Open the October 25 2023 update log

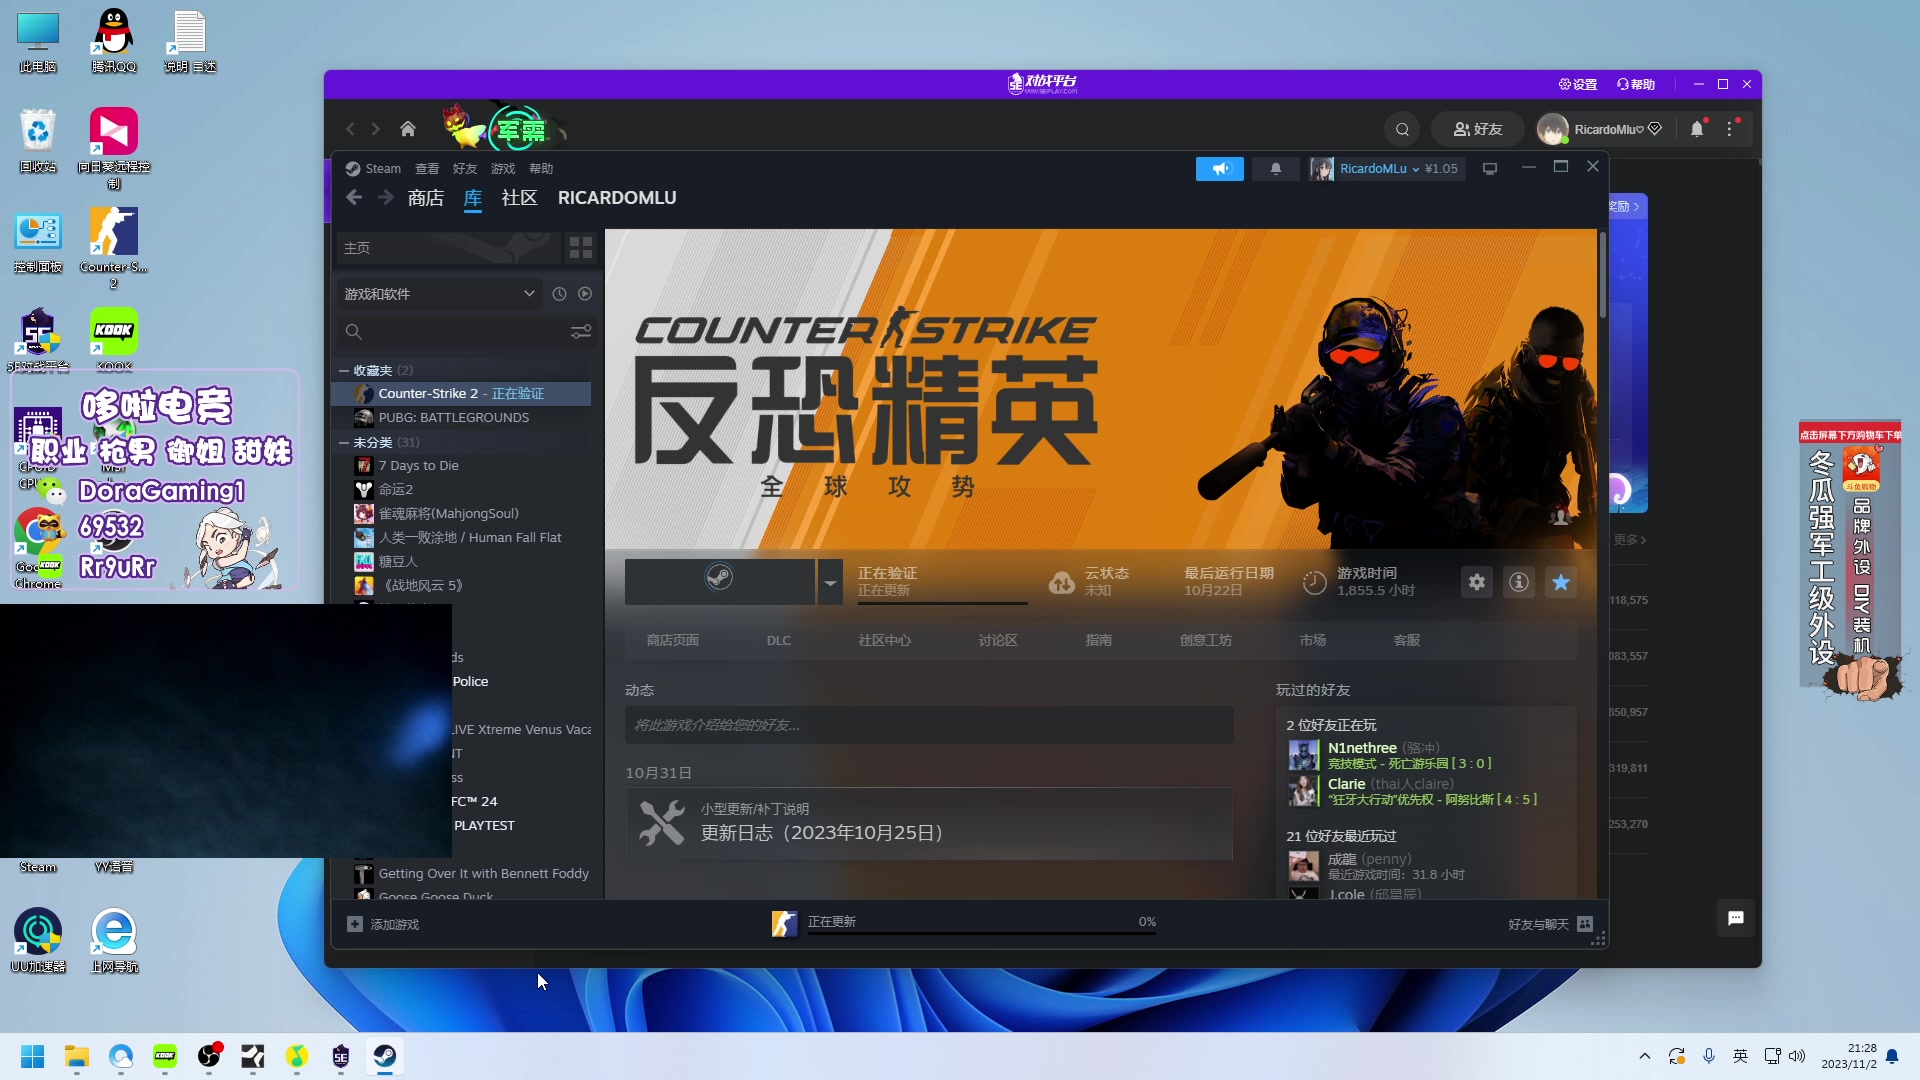929,824
